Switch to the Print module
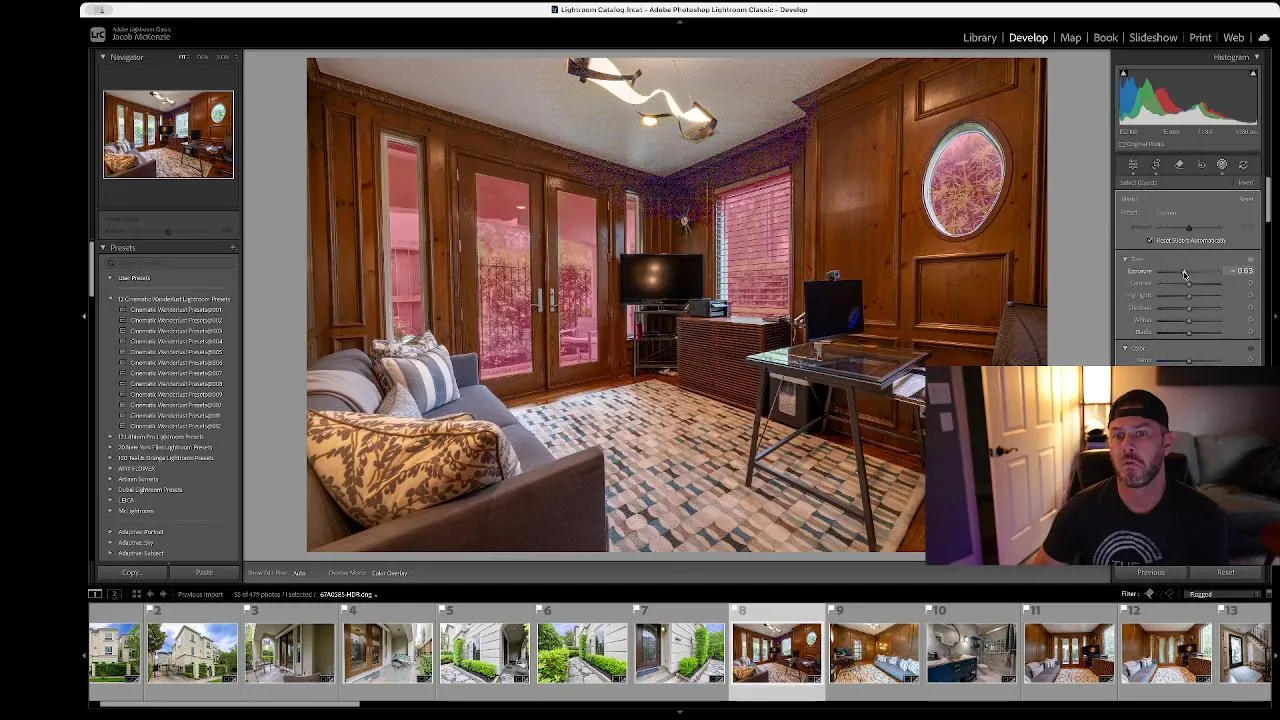Screen dimensions: 1280x720 [1200, 38]
